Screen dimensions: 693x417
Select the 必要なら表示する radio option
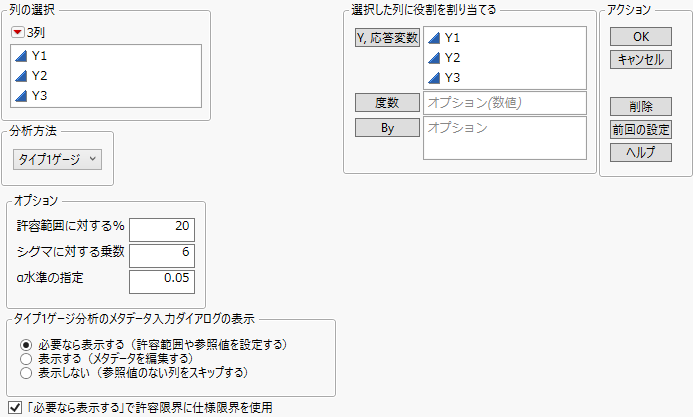pyautogui.click(x=26, y=345)
